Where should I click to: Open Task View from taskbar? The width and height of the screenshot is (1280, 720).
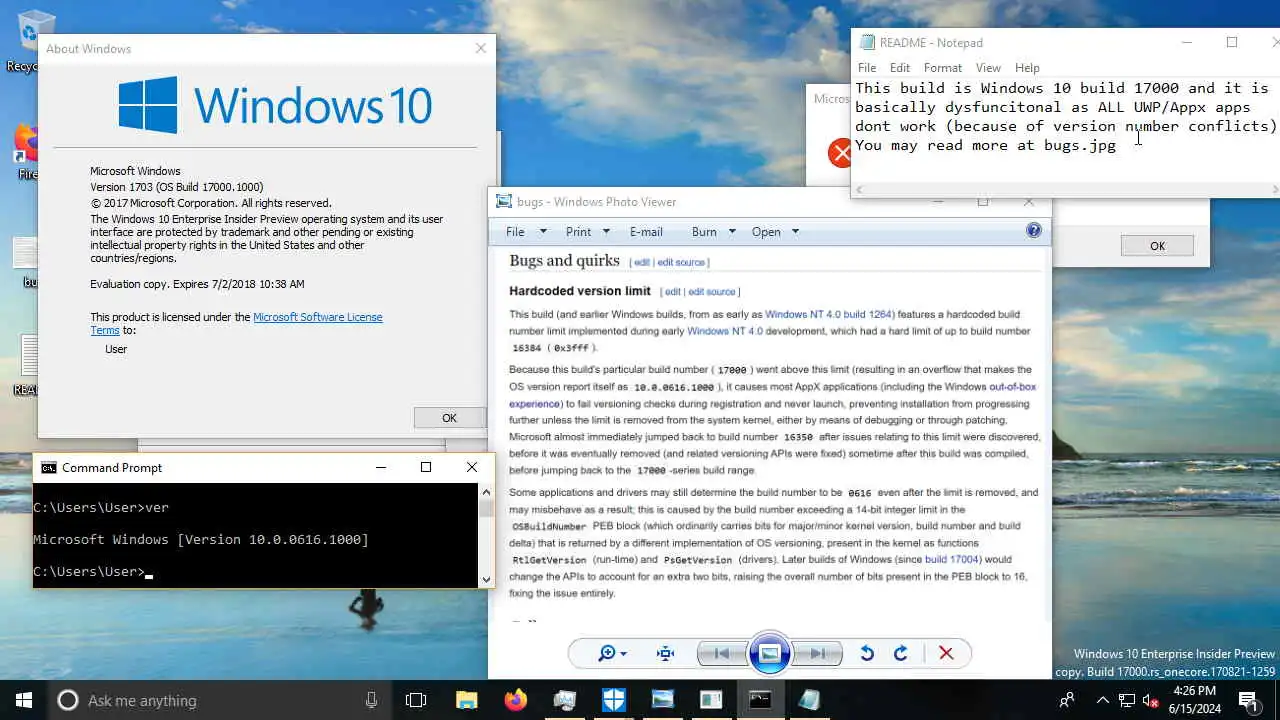(416, 700)
